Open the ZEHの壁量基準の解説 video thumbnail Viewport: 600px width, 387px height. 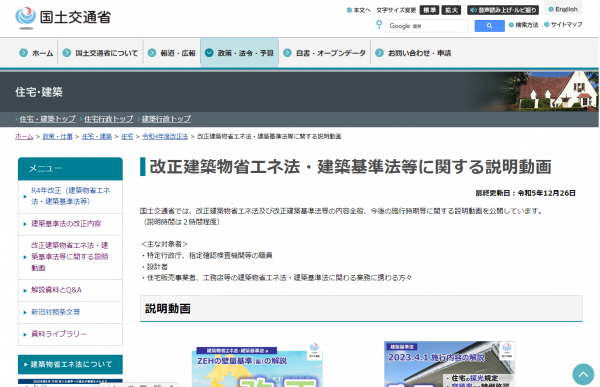(257, 365)
